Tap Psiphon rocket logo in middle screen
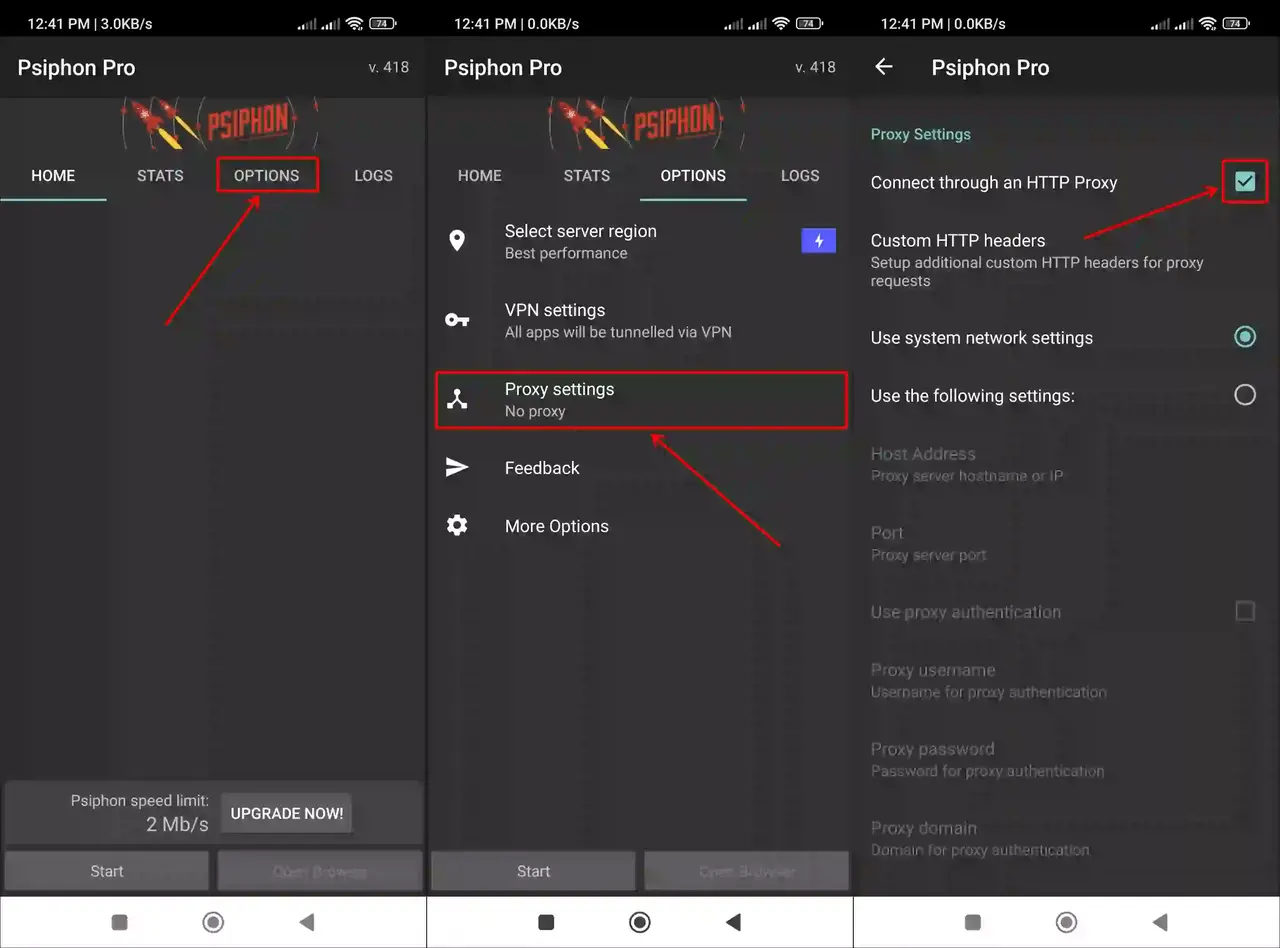Image resolution: width=1280 pixels, height=948 pixels. pos(647,124)
